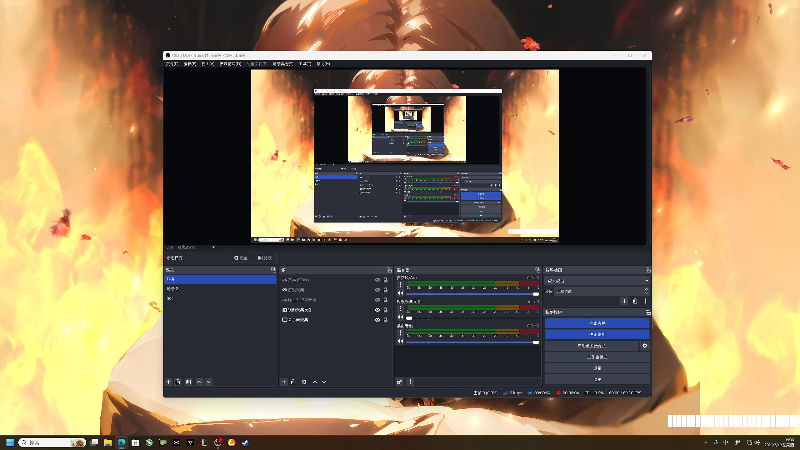Open the scene transition type dropdown
800x450 pixels.
click(x=597, y=281)
